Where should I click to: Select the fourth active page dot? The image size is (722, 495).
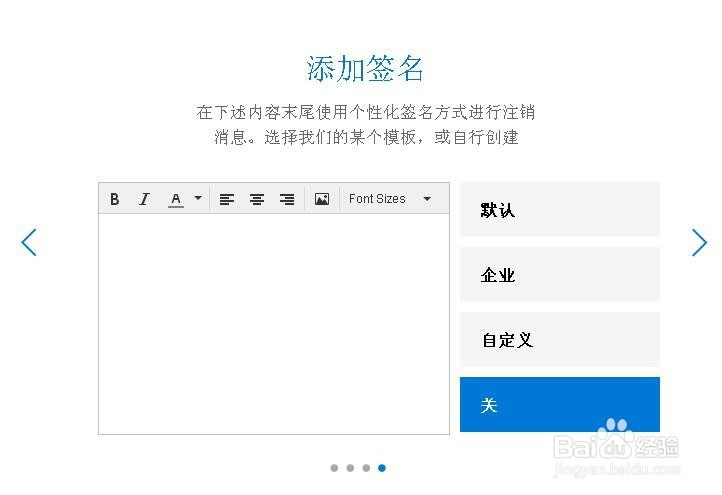[382, 468]
